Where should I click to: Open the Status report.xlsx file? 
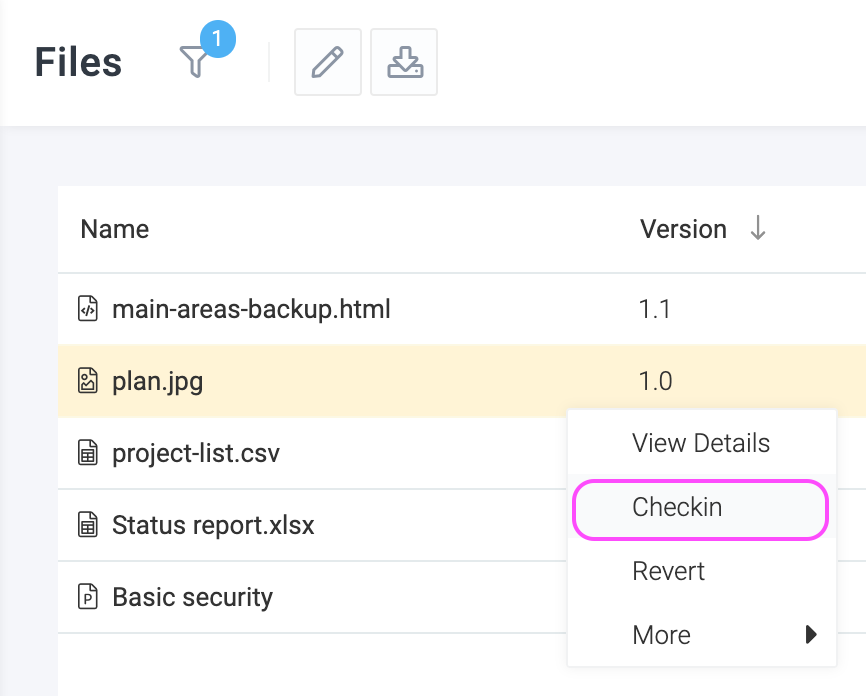[213, 525]
